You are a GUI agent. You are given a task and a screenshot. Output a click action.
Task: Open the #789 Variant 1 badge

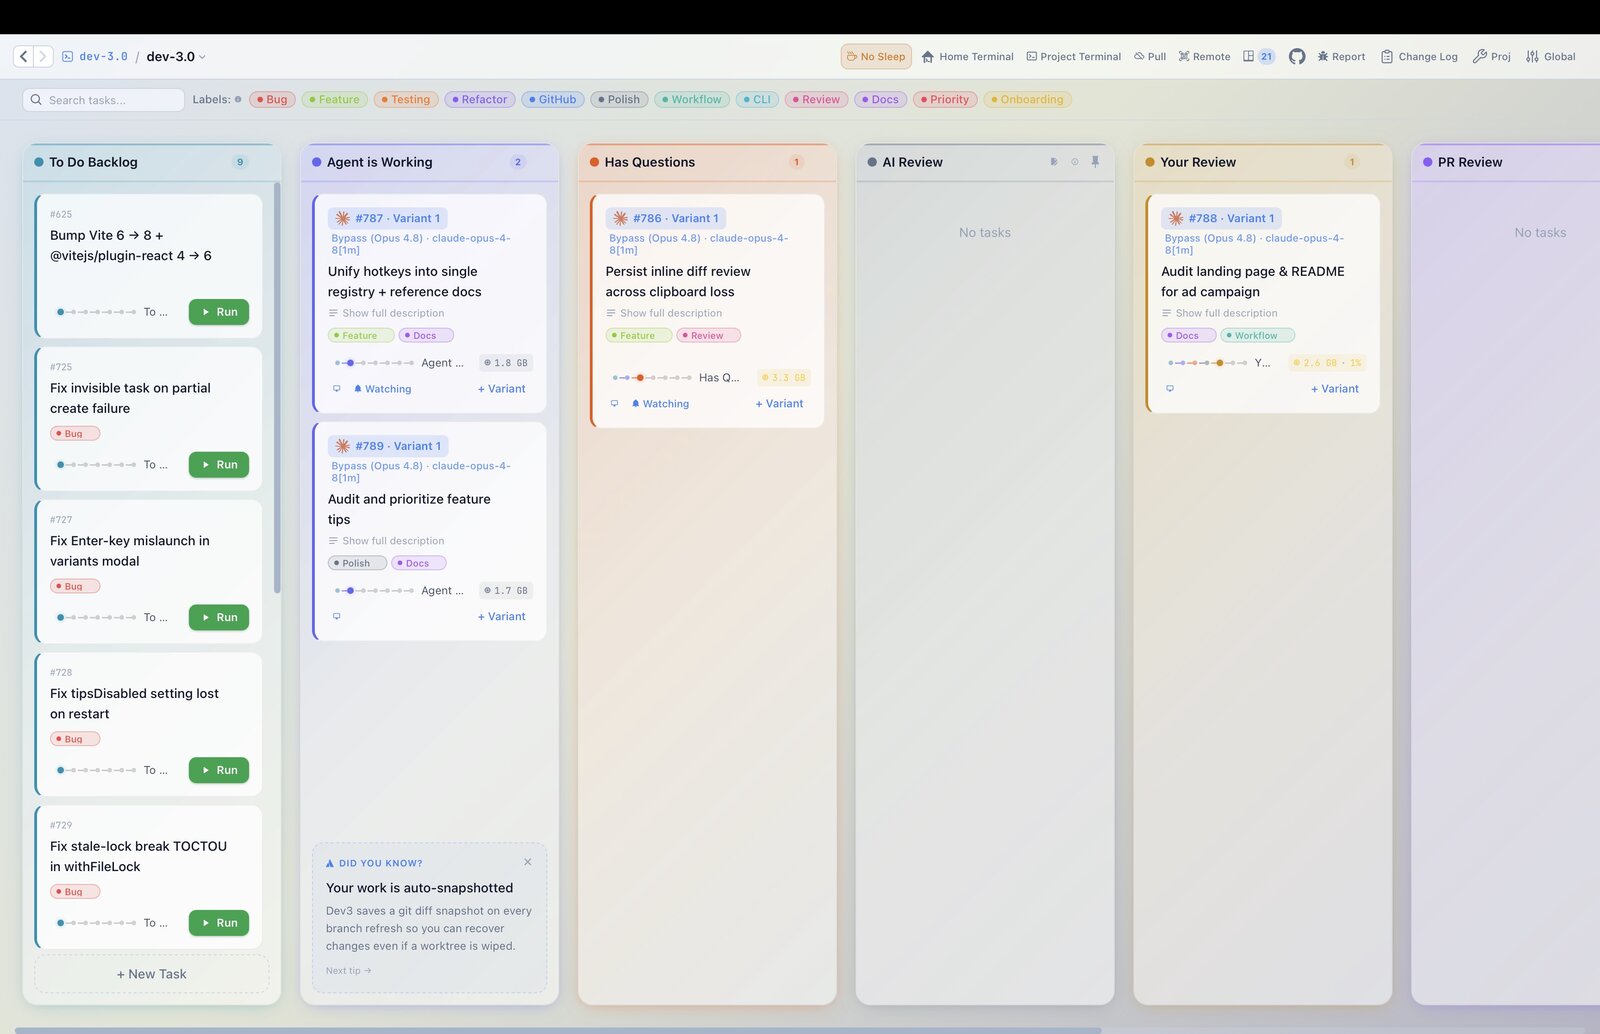click(x=388, y=446)
